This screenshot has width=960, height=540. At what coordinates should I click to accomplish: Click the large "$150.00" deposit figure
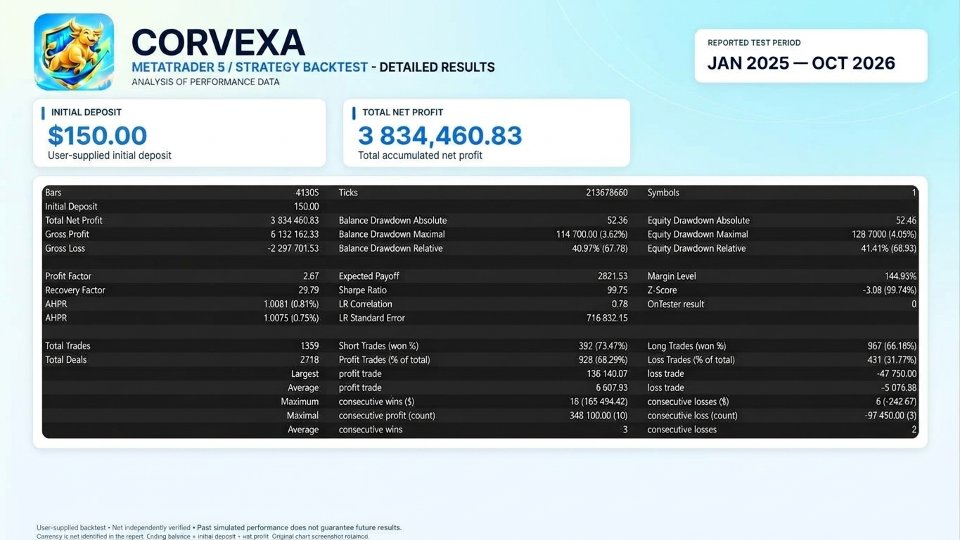97,135
